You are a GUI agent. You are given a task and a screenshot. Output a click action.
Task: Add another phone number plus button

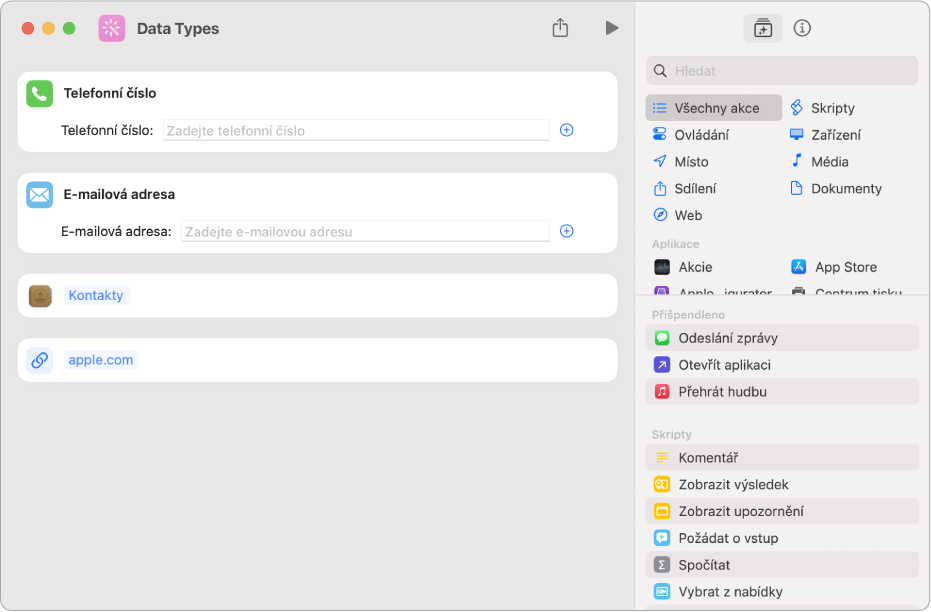tap(566, 130)
